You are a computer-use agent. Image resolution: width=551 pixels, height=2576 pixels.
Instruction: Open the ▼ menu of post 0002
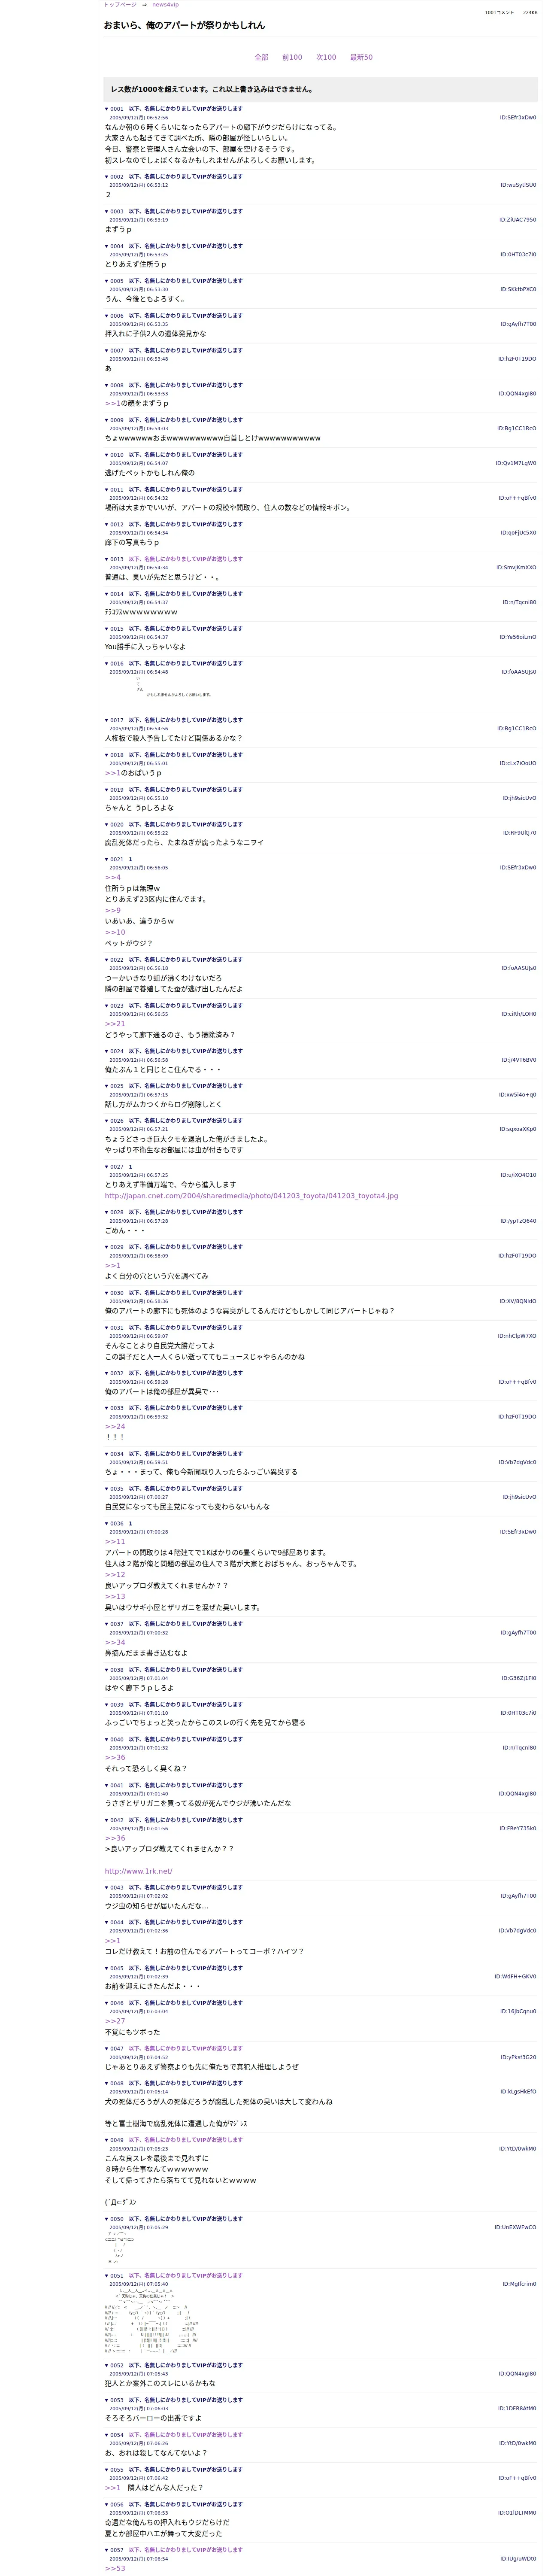(x=107, y=177)
